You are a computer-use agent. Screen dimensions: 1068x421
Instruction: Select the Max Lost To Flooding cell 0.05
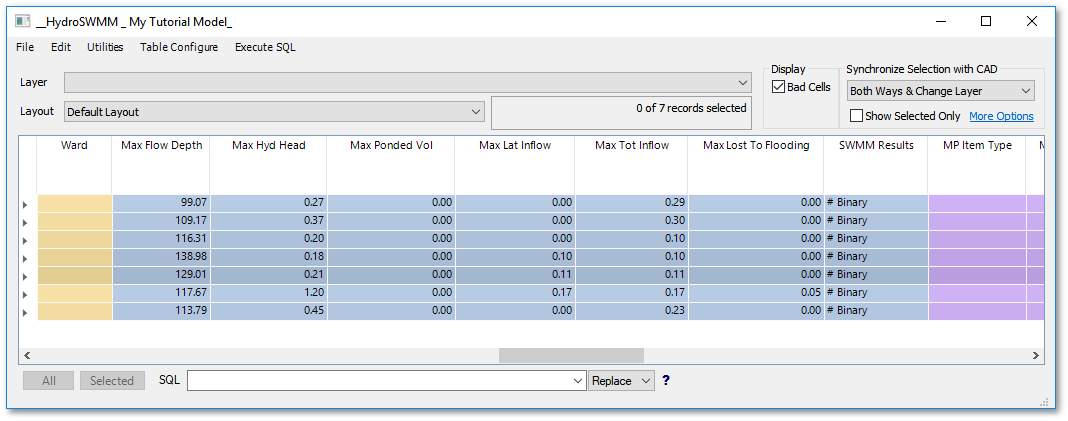tap(756, 293)
